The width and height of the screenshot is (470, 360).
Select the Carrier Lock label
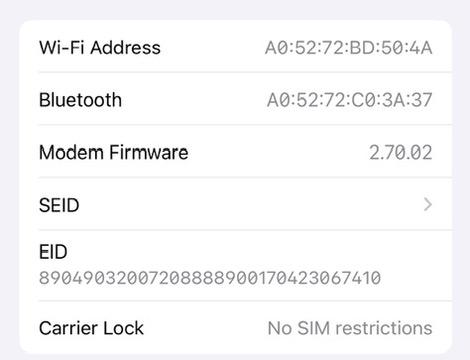pyautogui.click(x=91, y=328)
